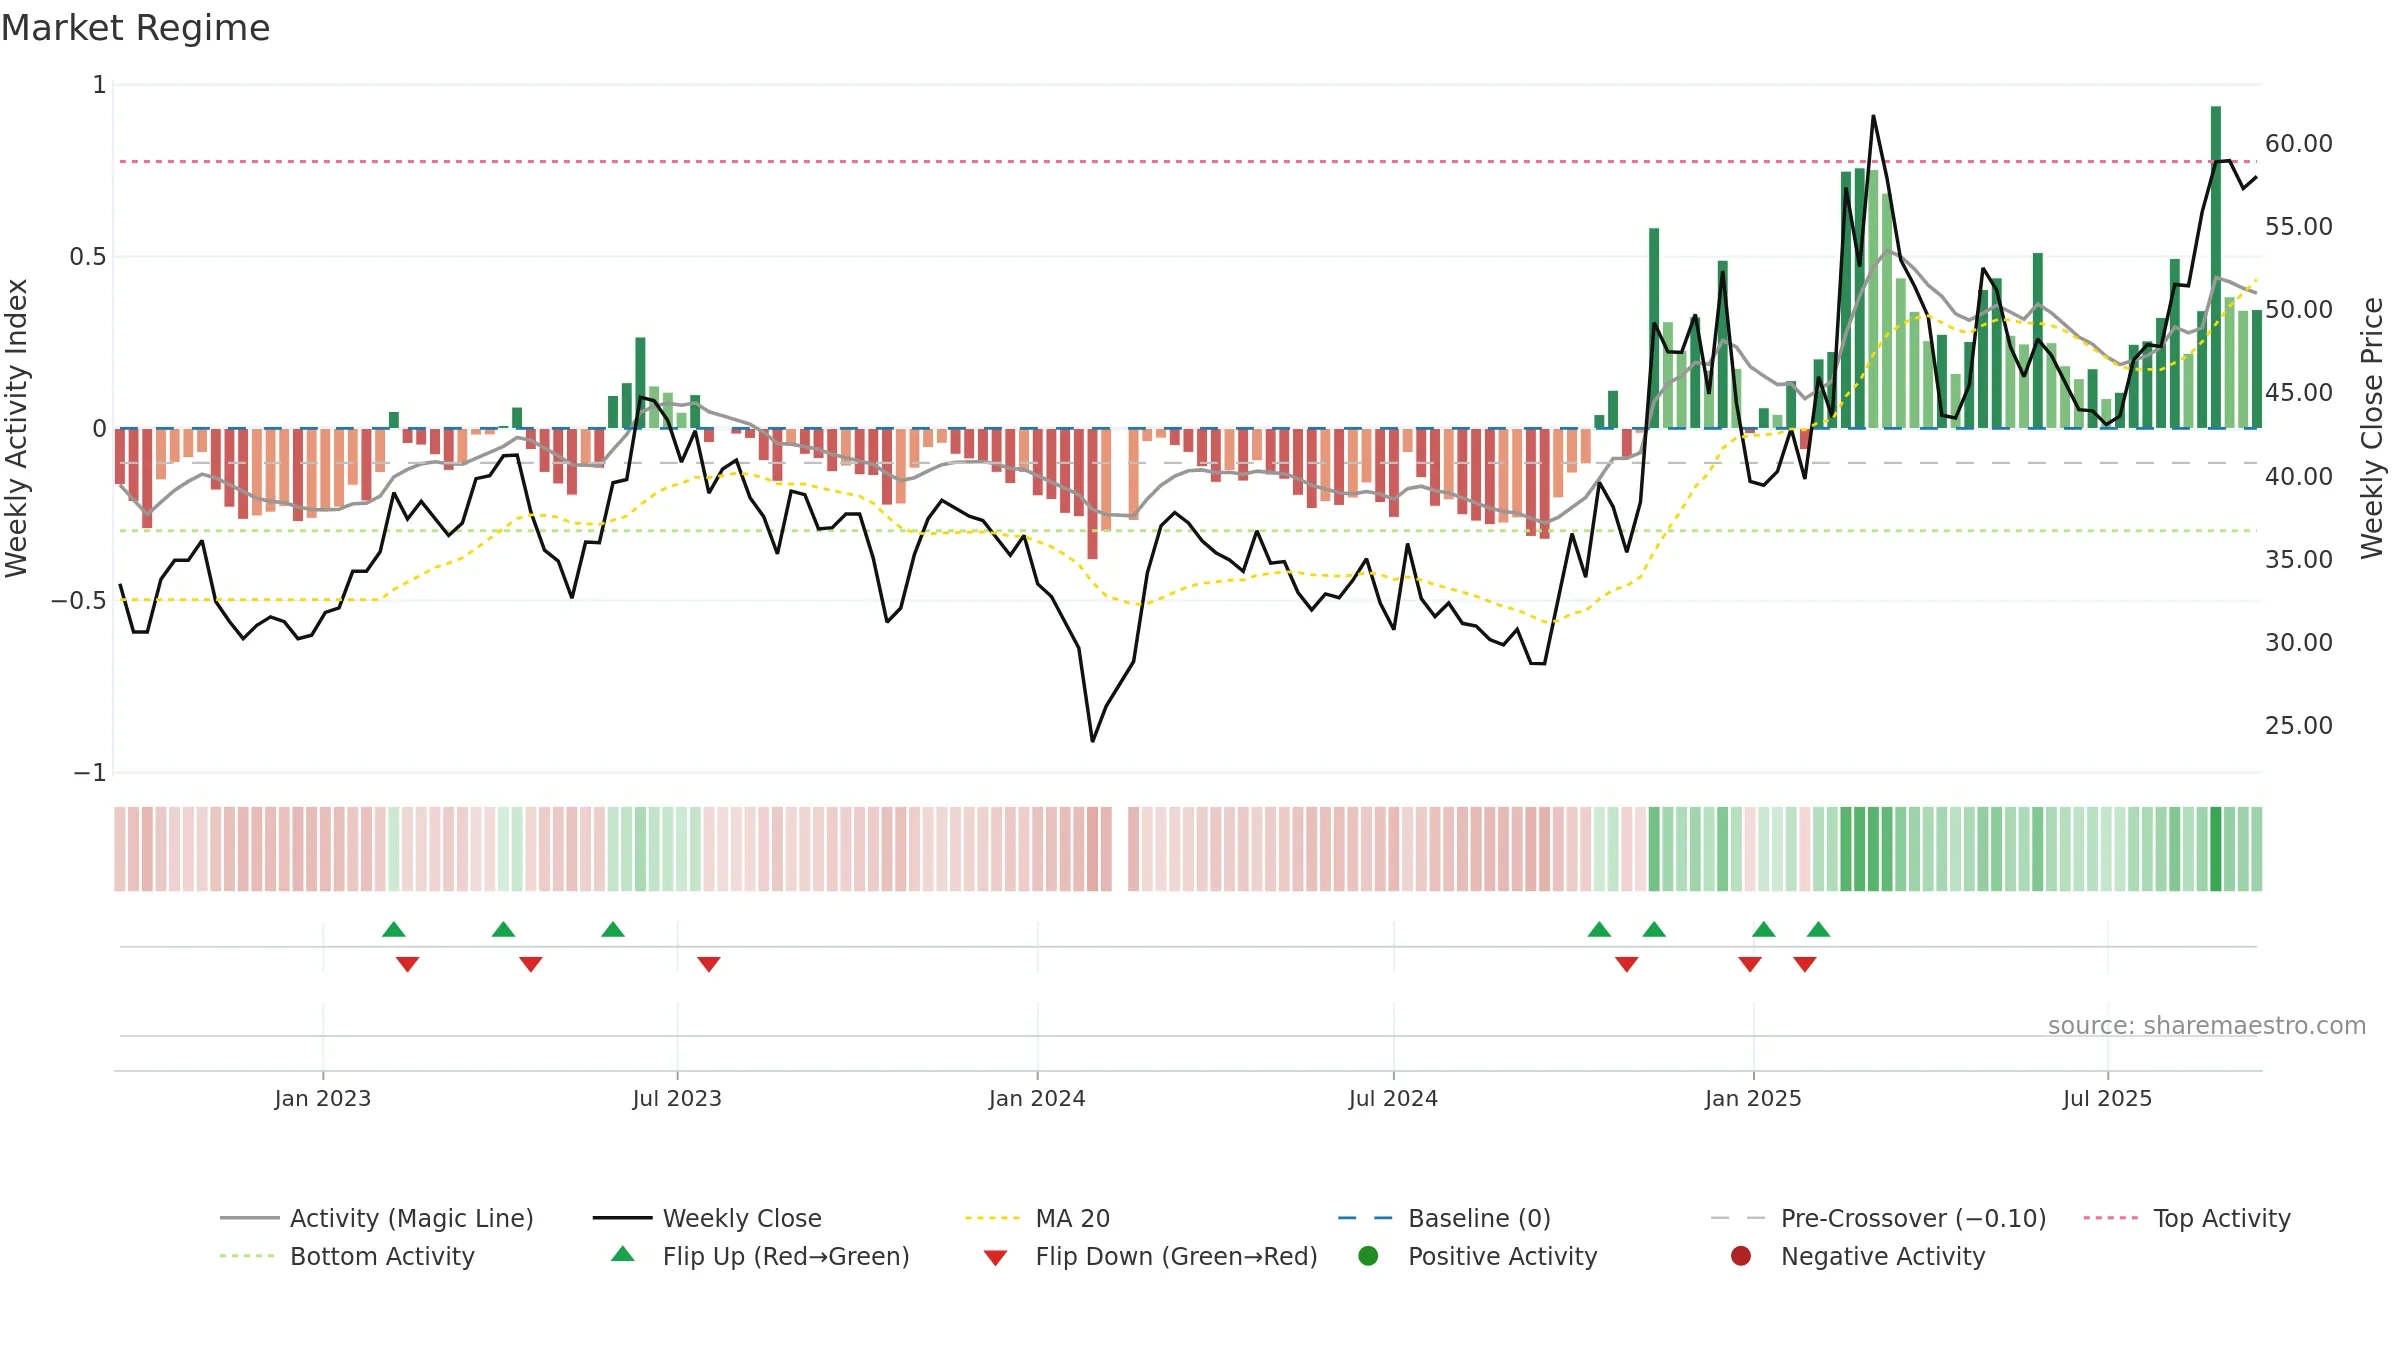Click the Jan 2025 axis label
Viewport: 2400px width, 1350px height.
click(1753, 1099)
